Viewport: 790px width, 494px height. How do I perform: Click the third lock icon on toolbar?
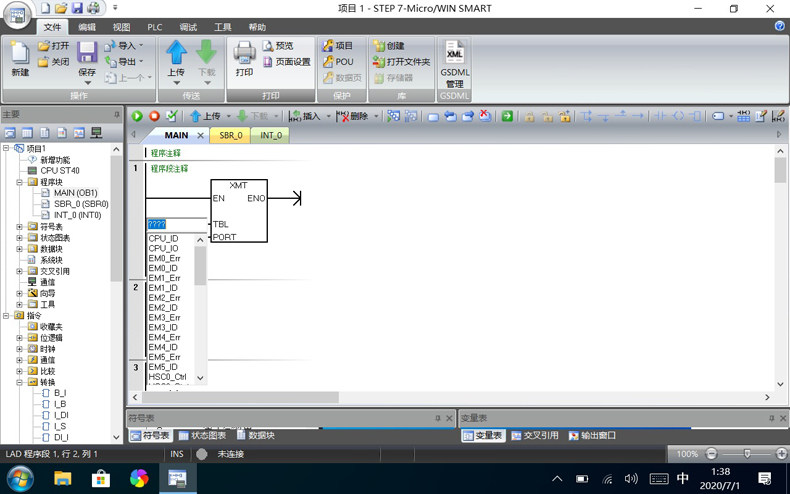pos(564,116)
